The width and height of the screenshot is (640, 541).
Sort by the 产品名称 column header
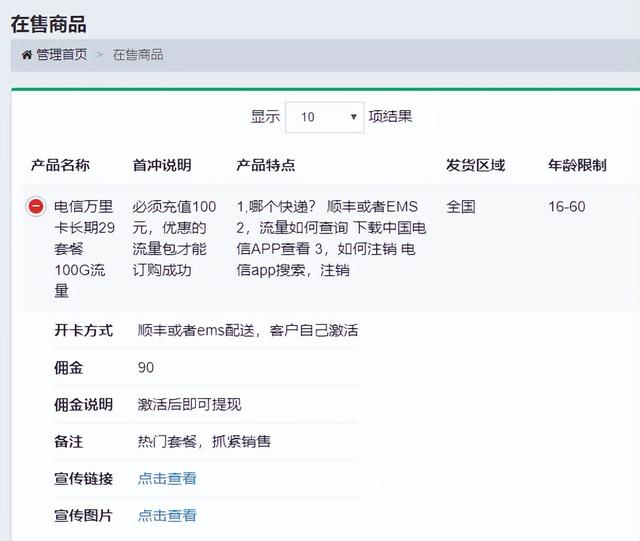point(60,165)
